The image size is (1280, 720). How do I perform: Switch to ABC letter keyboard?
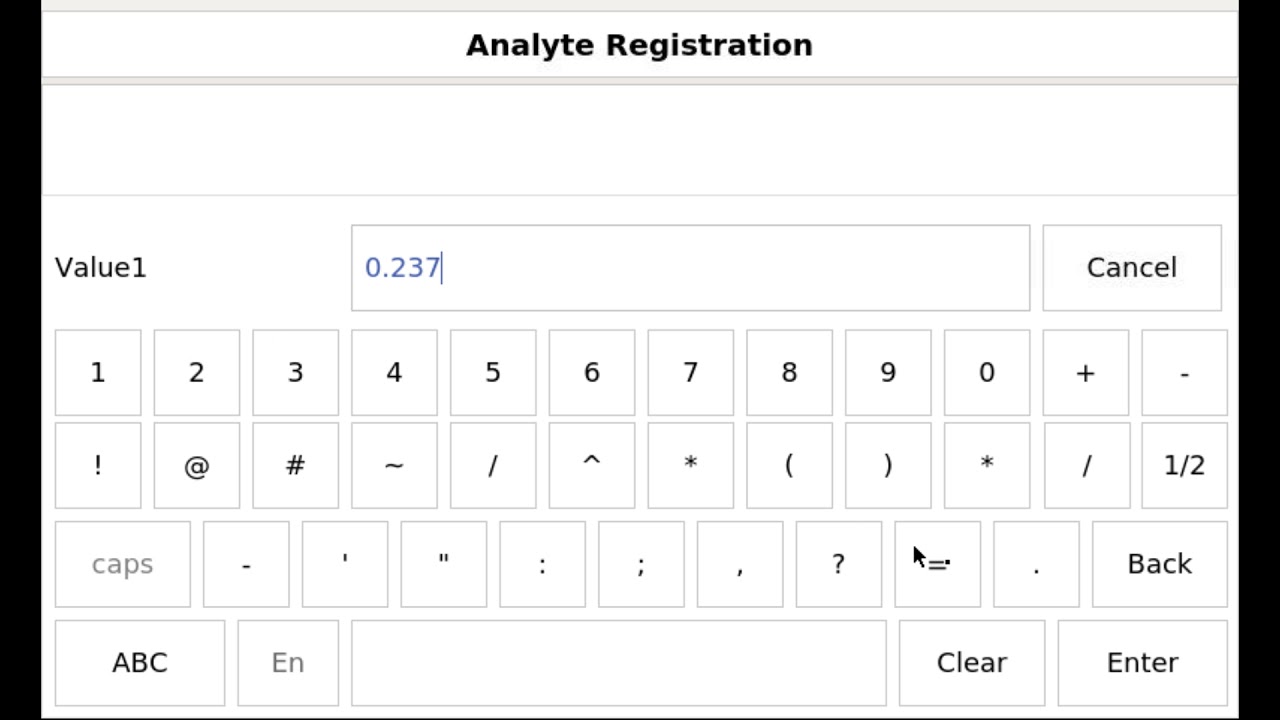140,663
